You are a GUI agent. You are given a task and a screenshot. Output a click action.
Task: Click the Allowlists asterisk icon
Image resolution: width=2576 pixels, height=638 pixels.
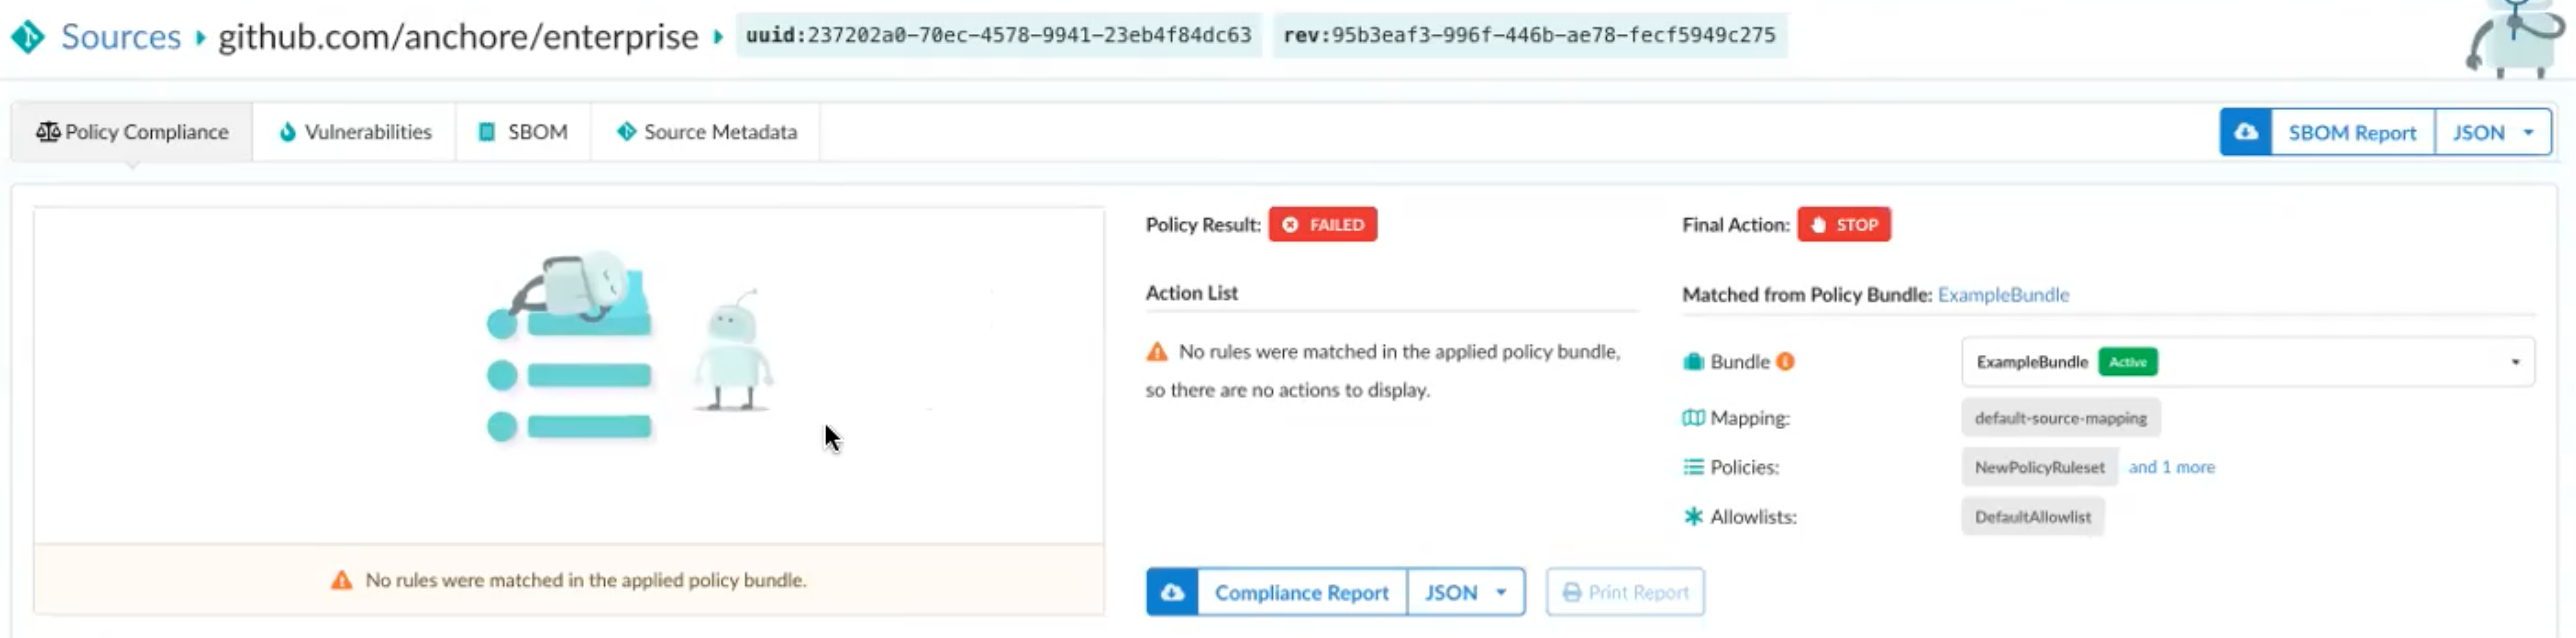[x=1693, y=517]
